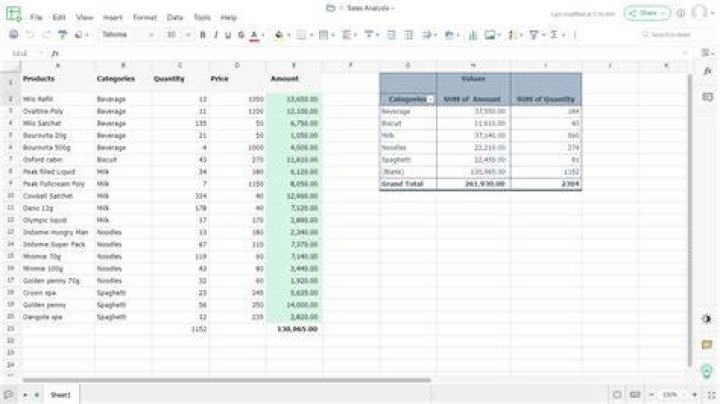
Task: Open the filter options dropdown arrow
Action: click(x=543, y=35)
